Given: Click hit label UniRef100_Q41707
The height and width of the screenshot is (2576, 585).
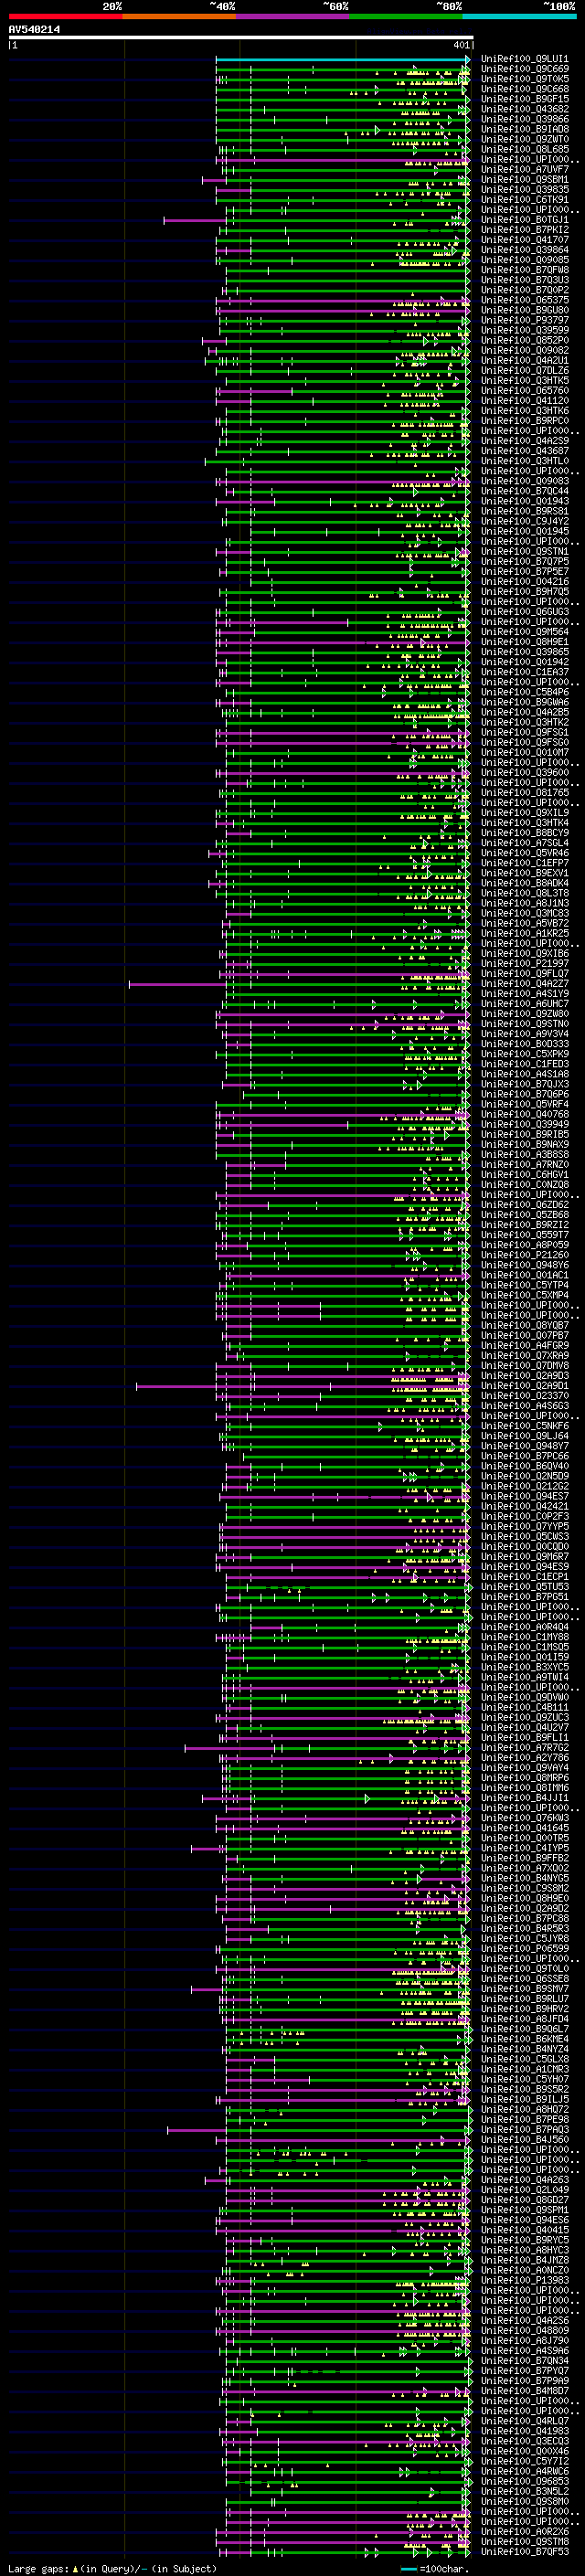Looking at the screenshot, I should (525, 240).
